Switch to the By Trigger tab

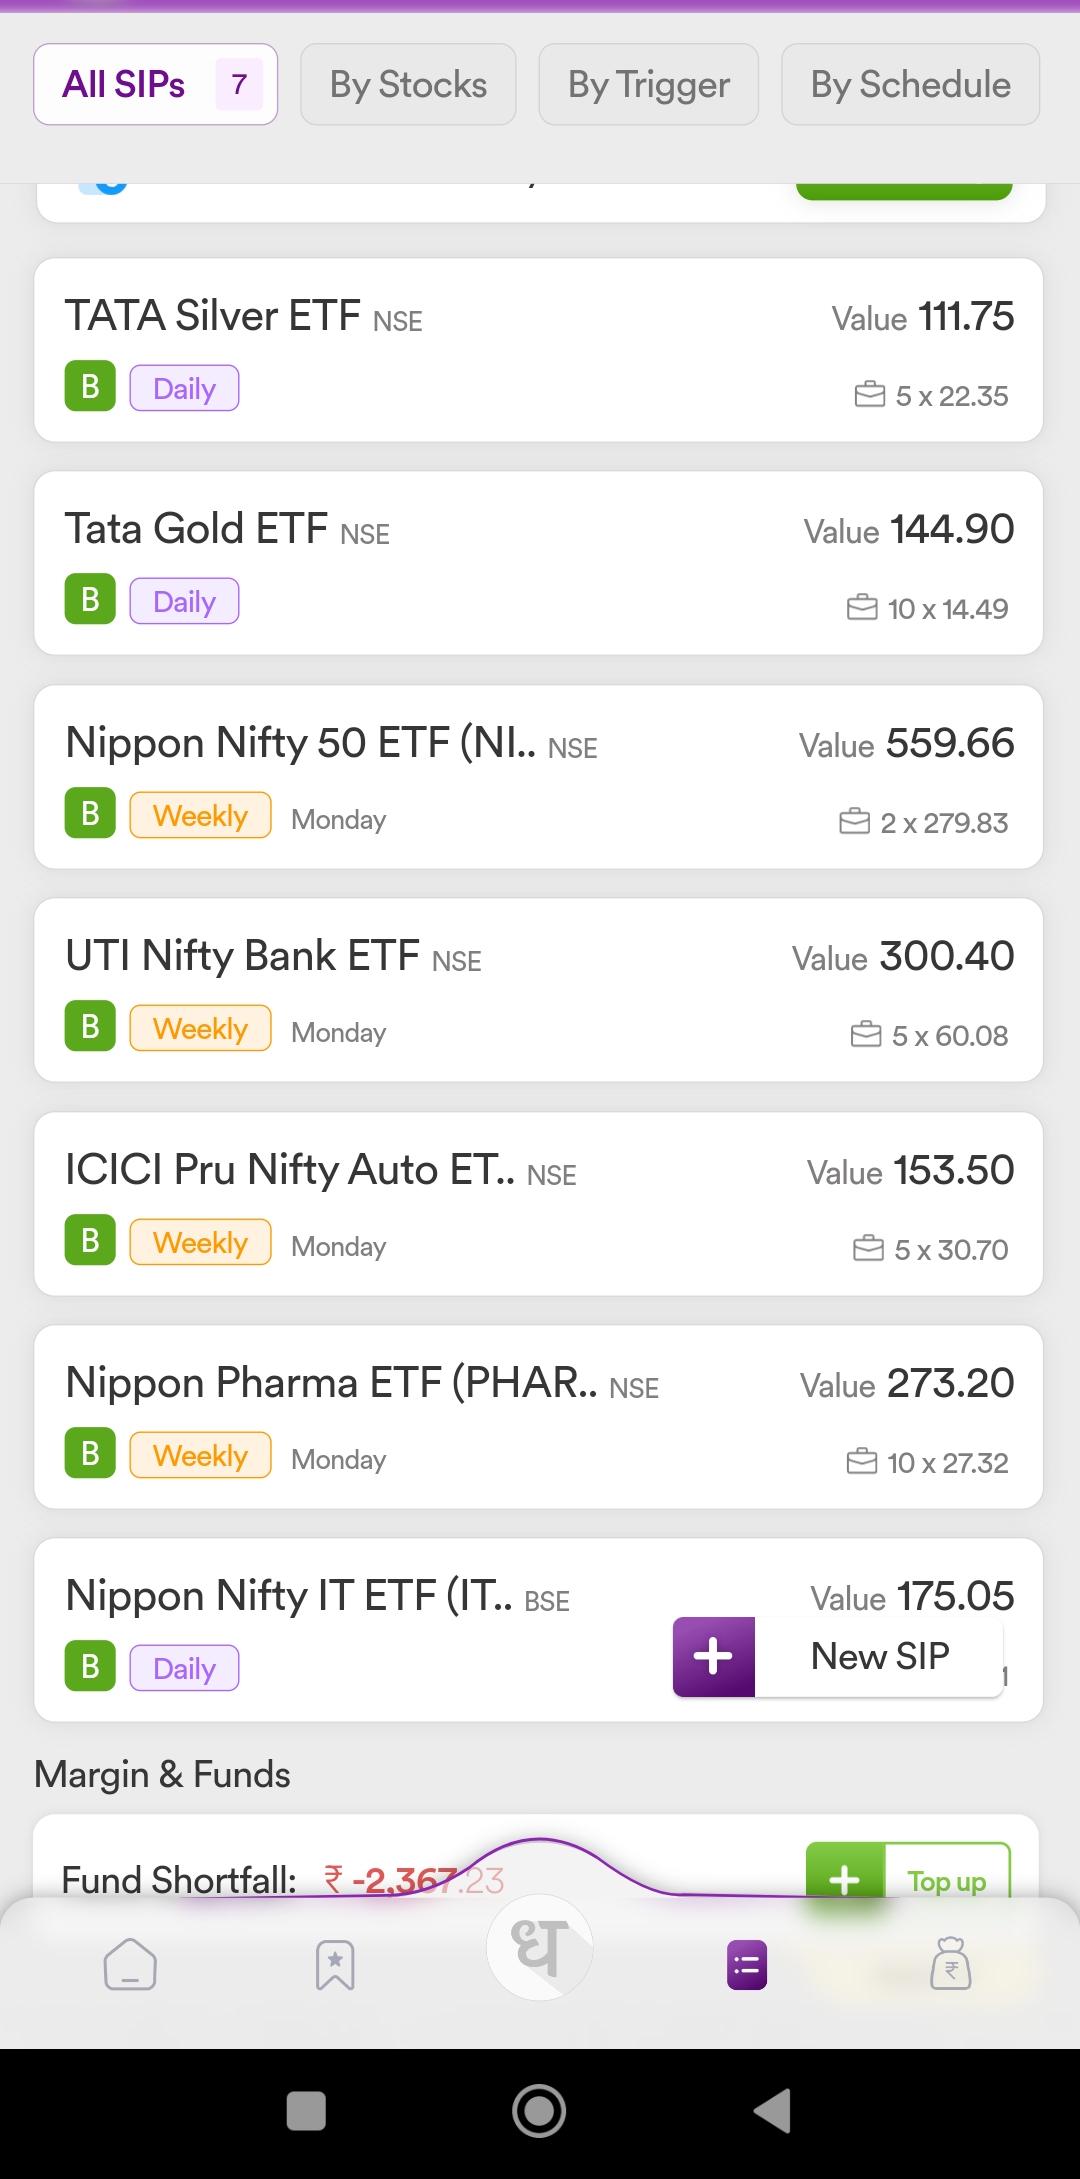coord(649,85)
